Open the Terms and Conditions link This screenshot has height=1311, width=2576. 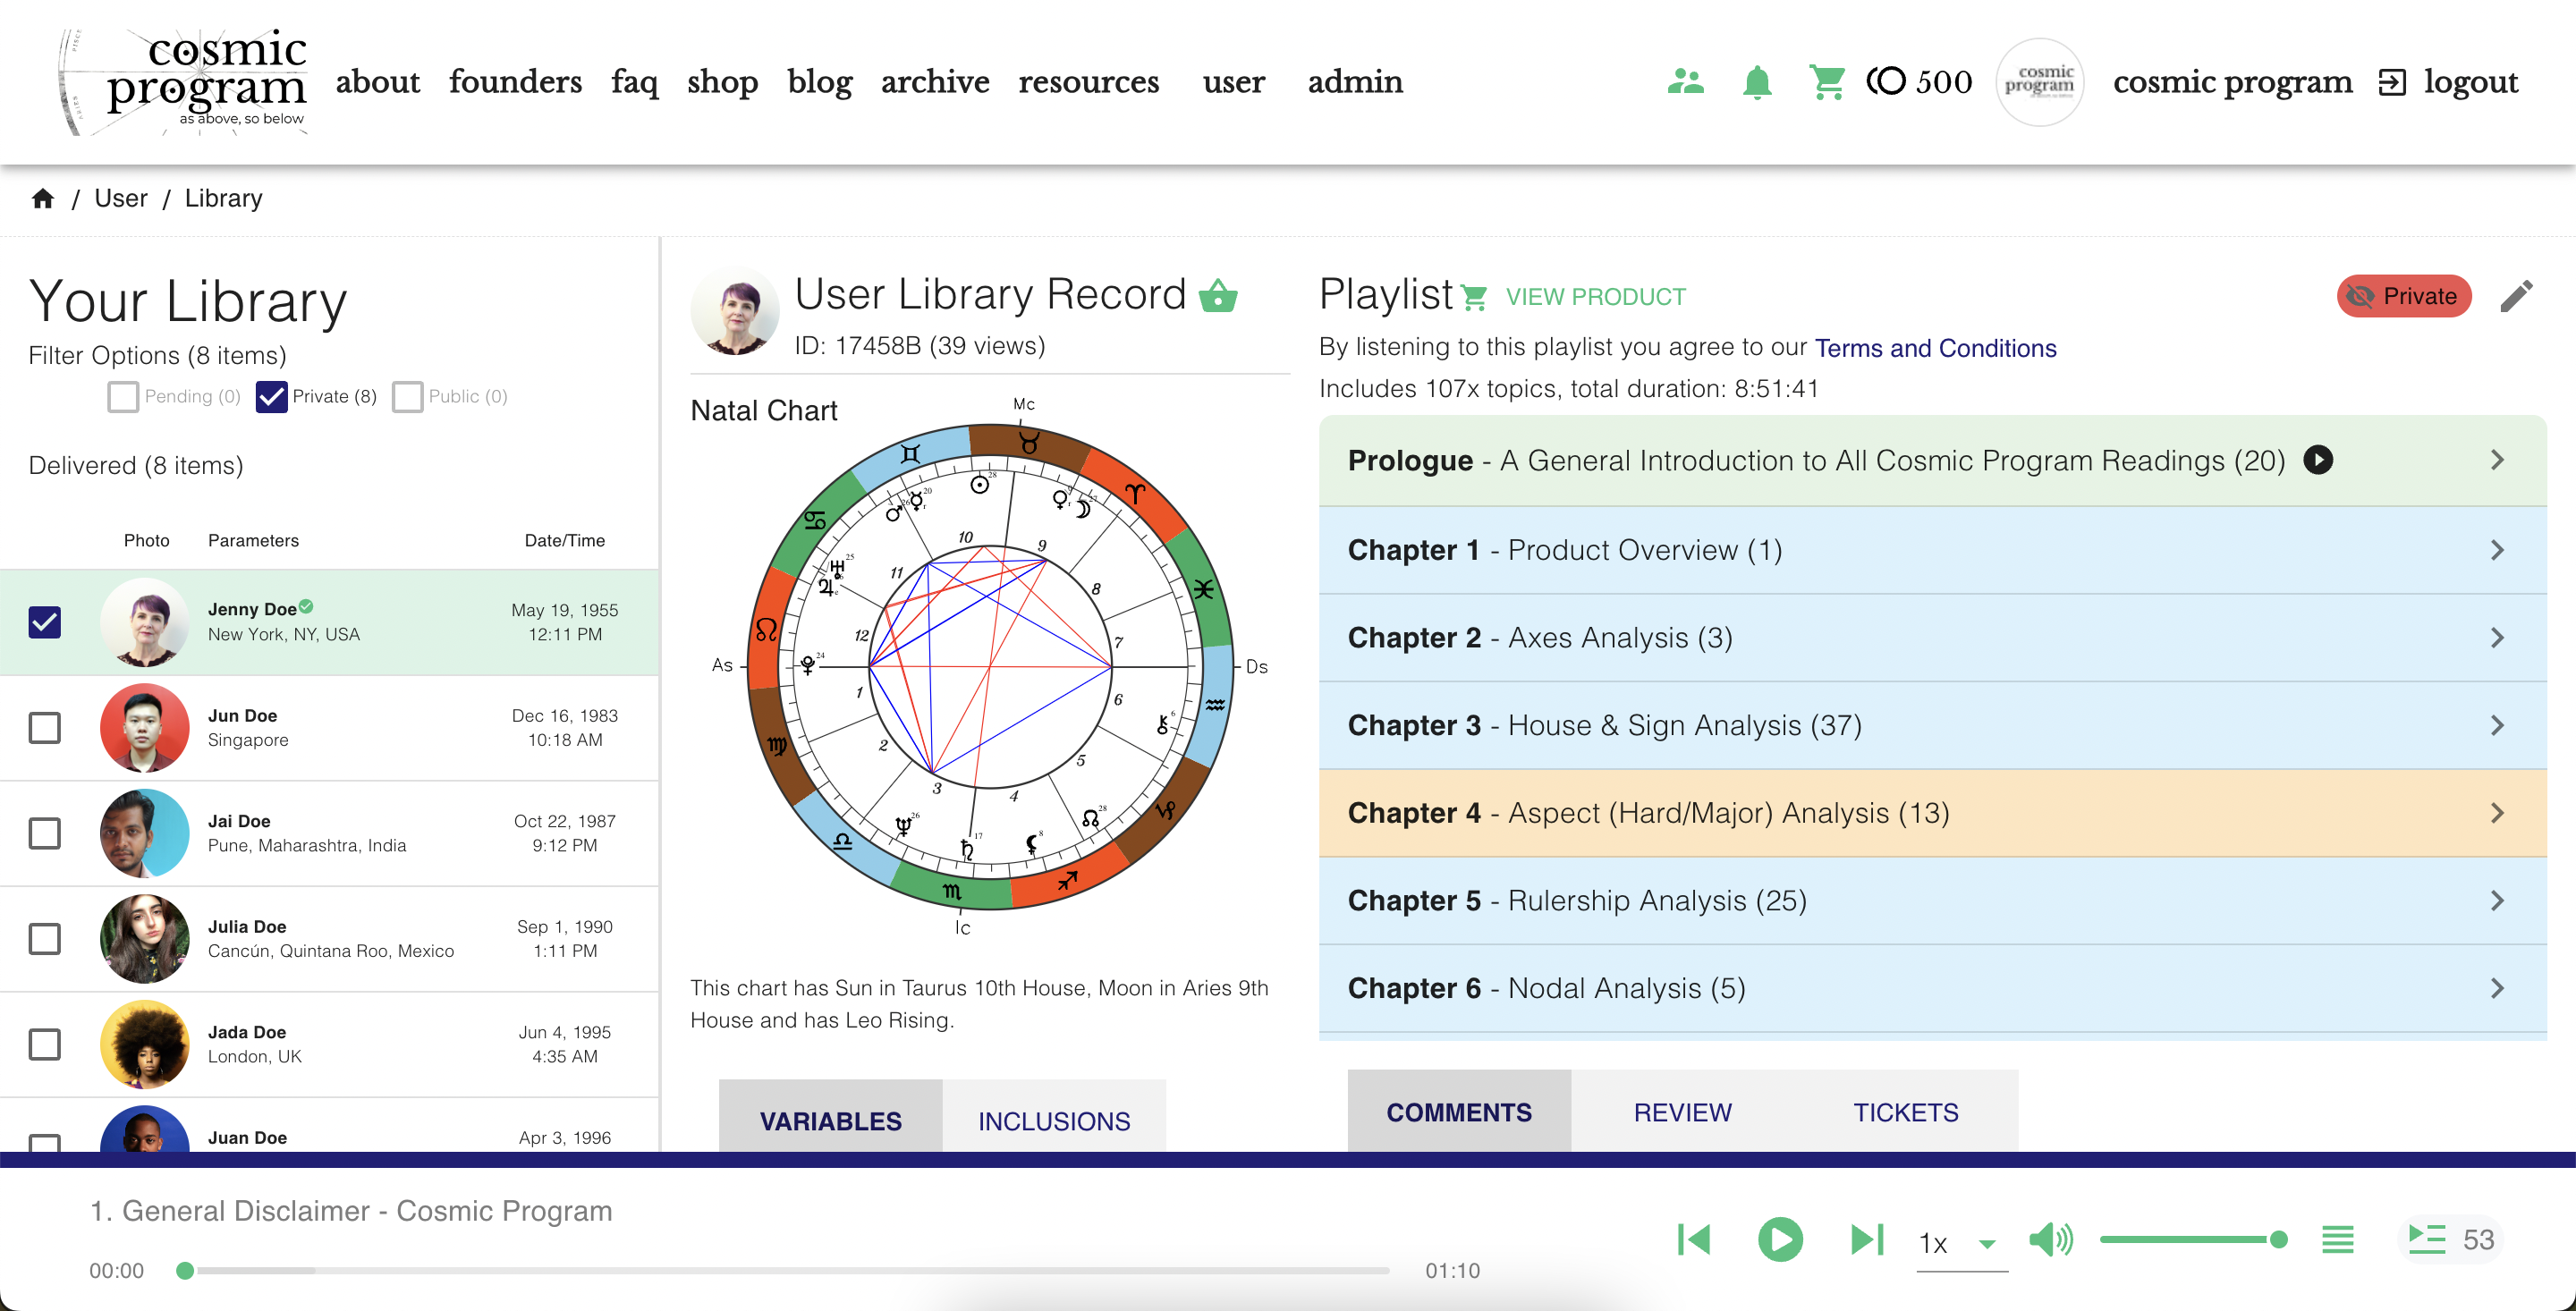[1935, 348]
